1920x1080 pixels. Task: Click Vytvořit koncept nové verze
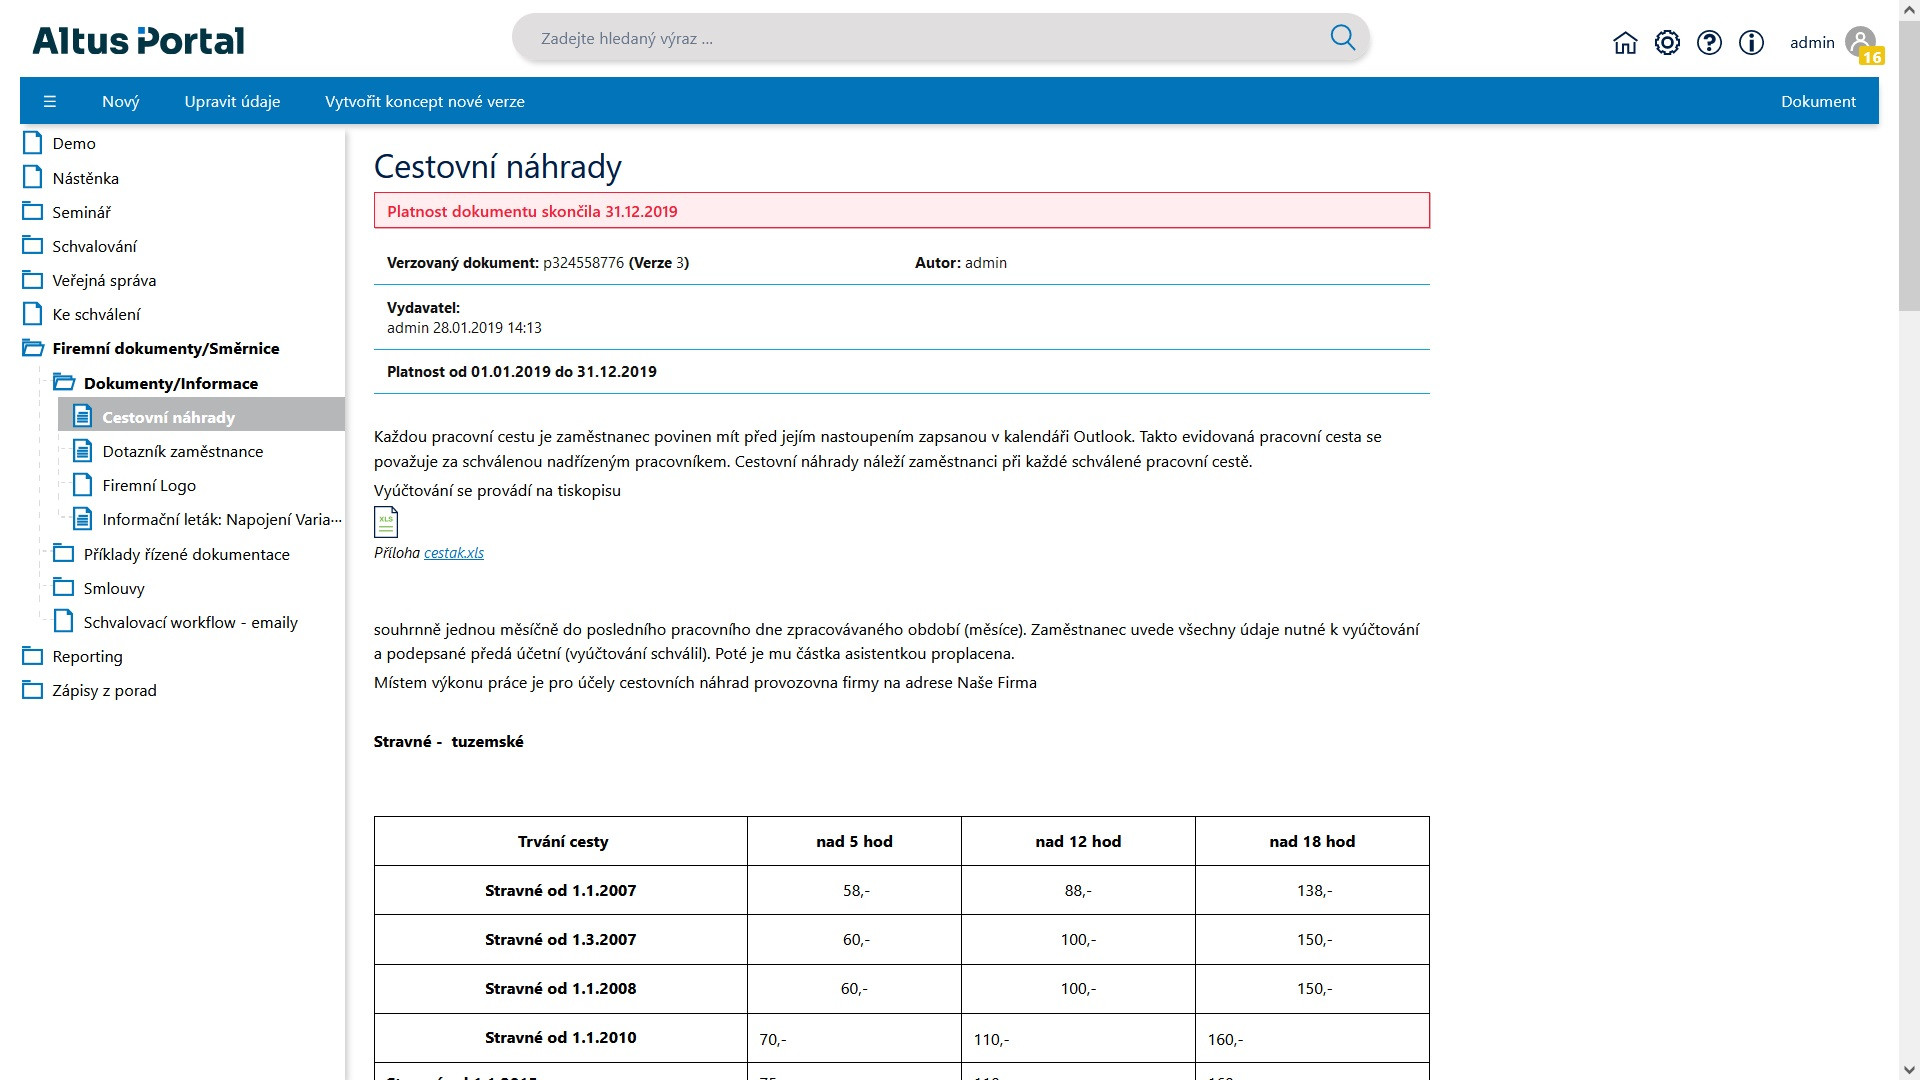pos(425,101)
